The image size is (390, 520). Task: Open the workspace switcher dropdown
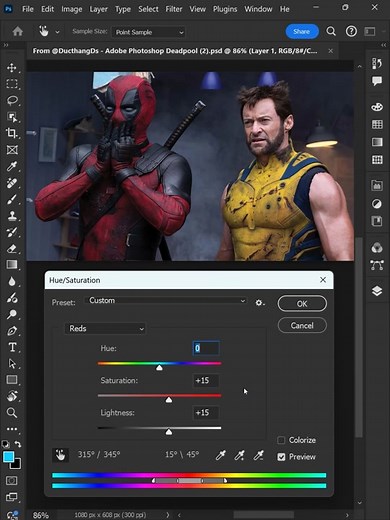(370, 31)
